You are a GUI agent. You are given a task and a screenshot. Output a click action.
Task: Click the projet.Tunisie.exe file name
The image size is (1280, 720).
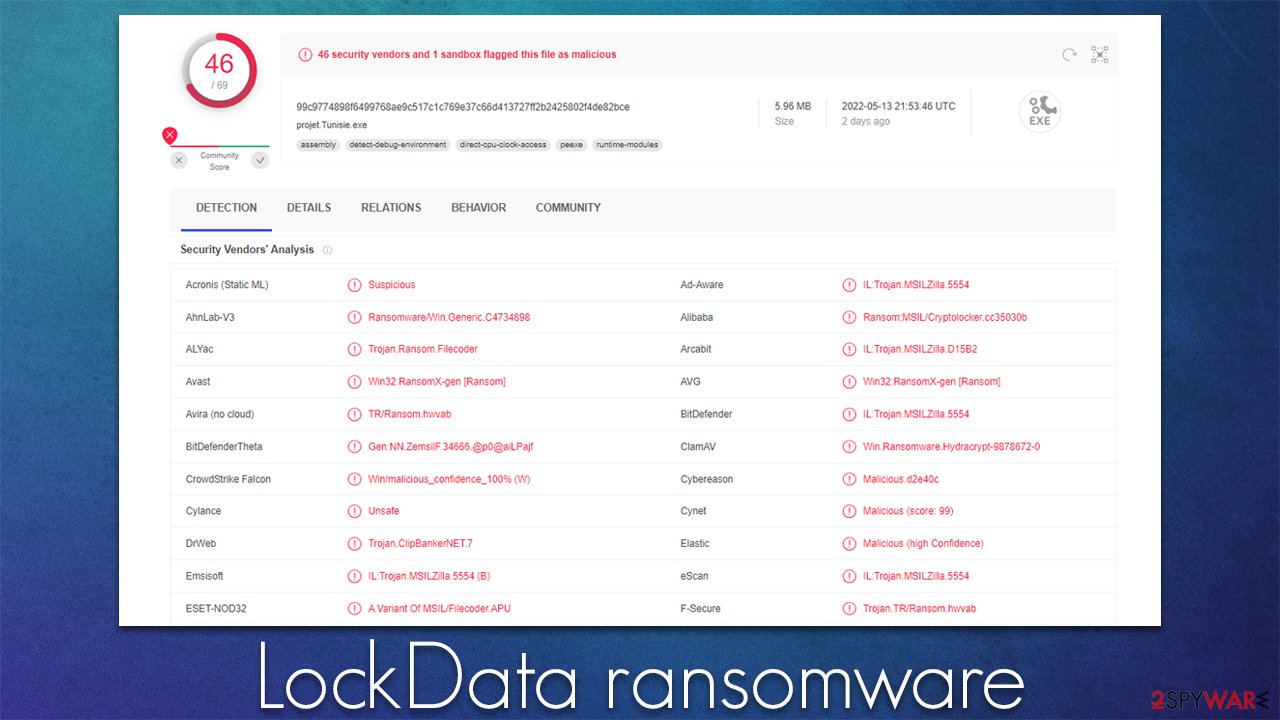pyautogui.click(x=332, y=125)
